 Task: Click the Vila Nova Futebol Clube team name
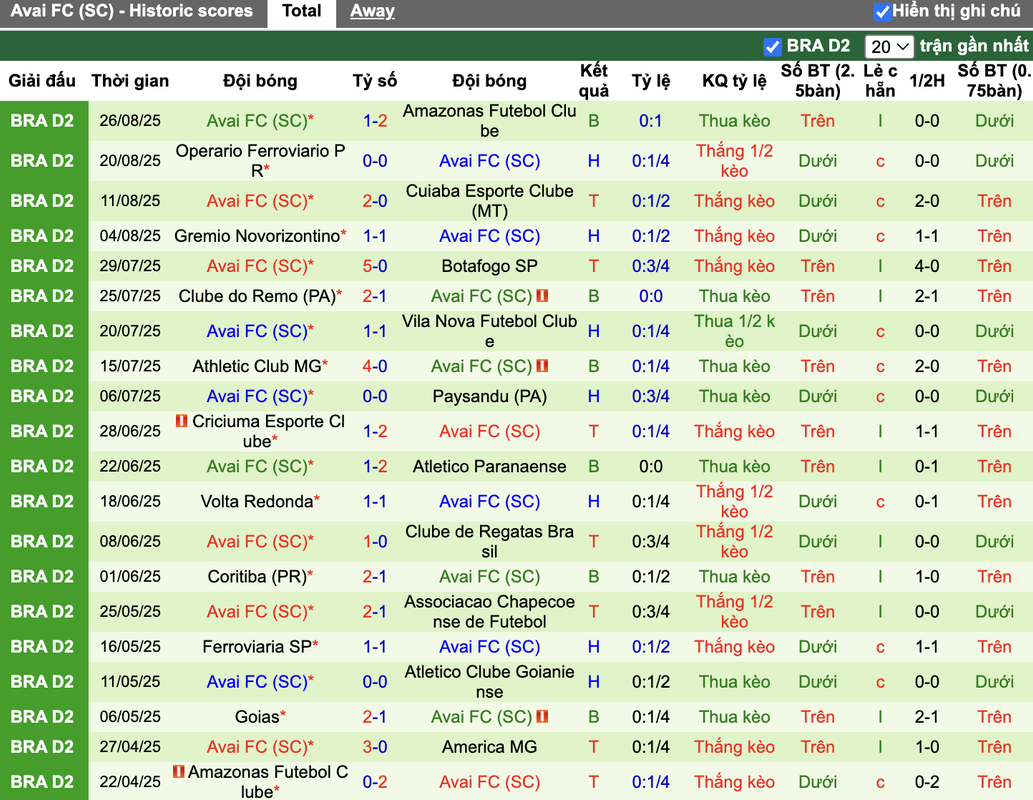click(x=489, y=331)
